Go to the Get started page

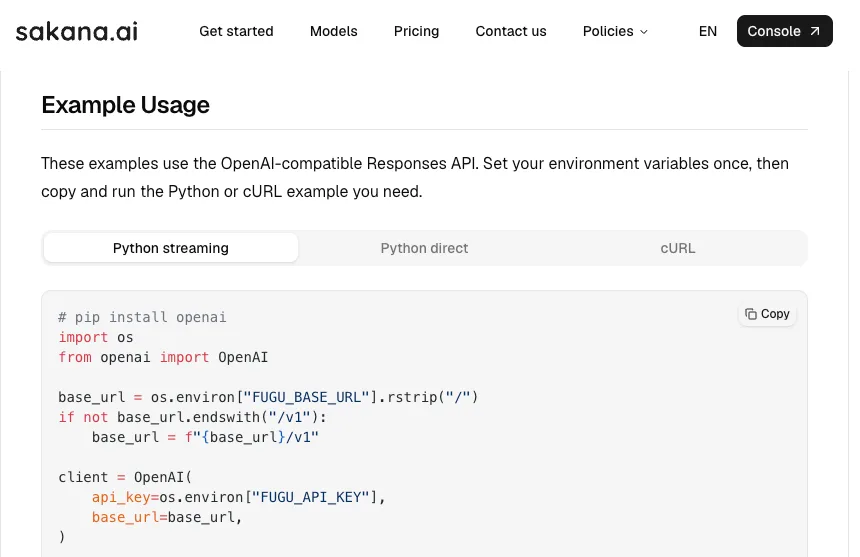[236, 31]
